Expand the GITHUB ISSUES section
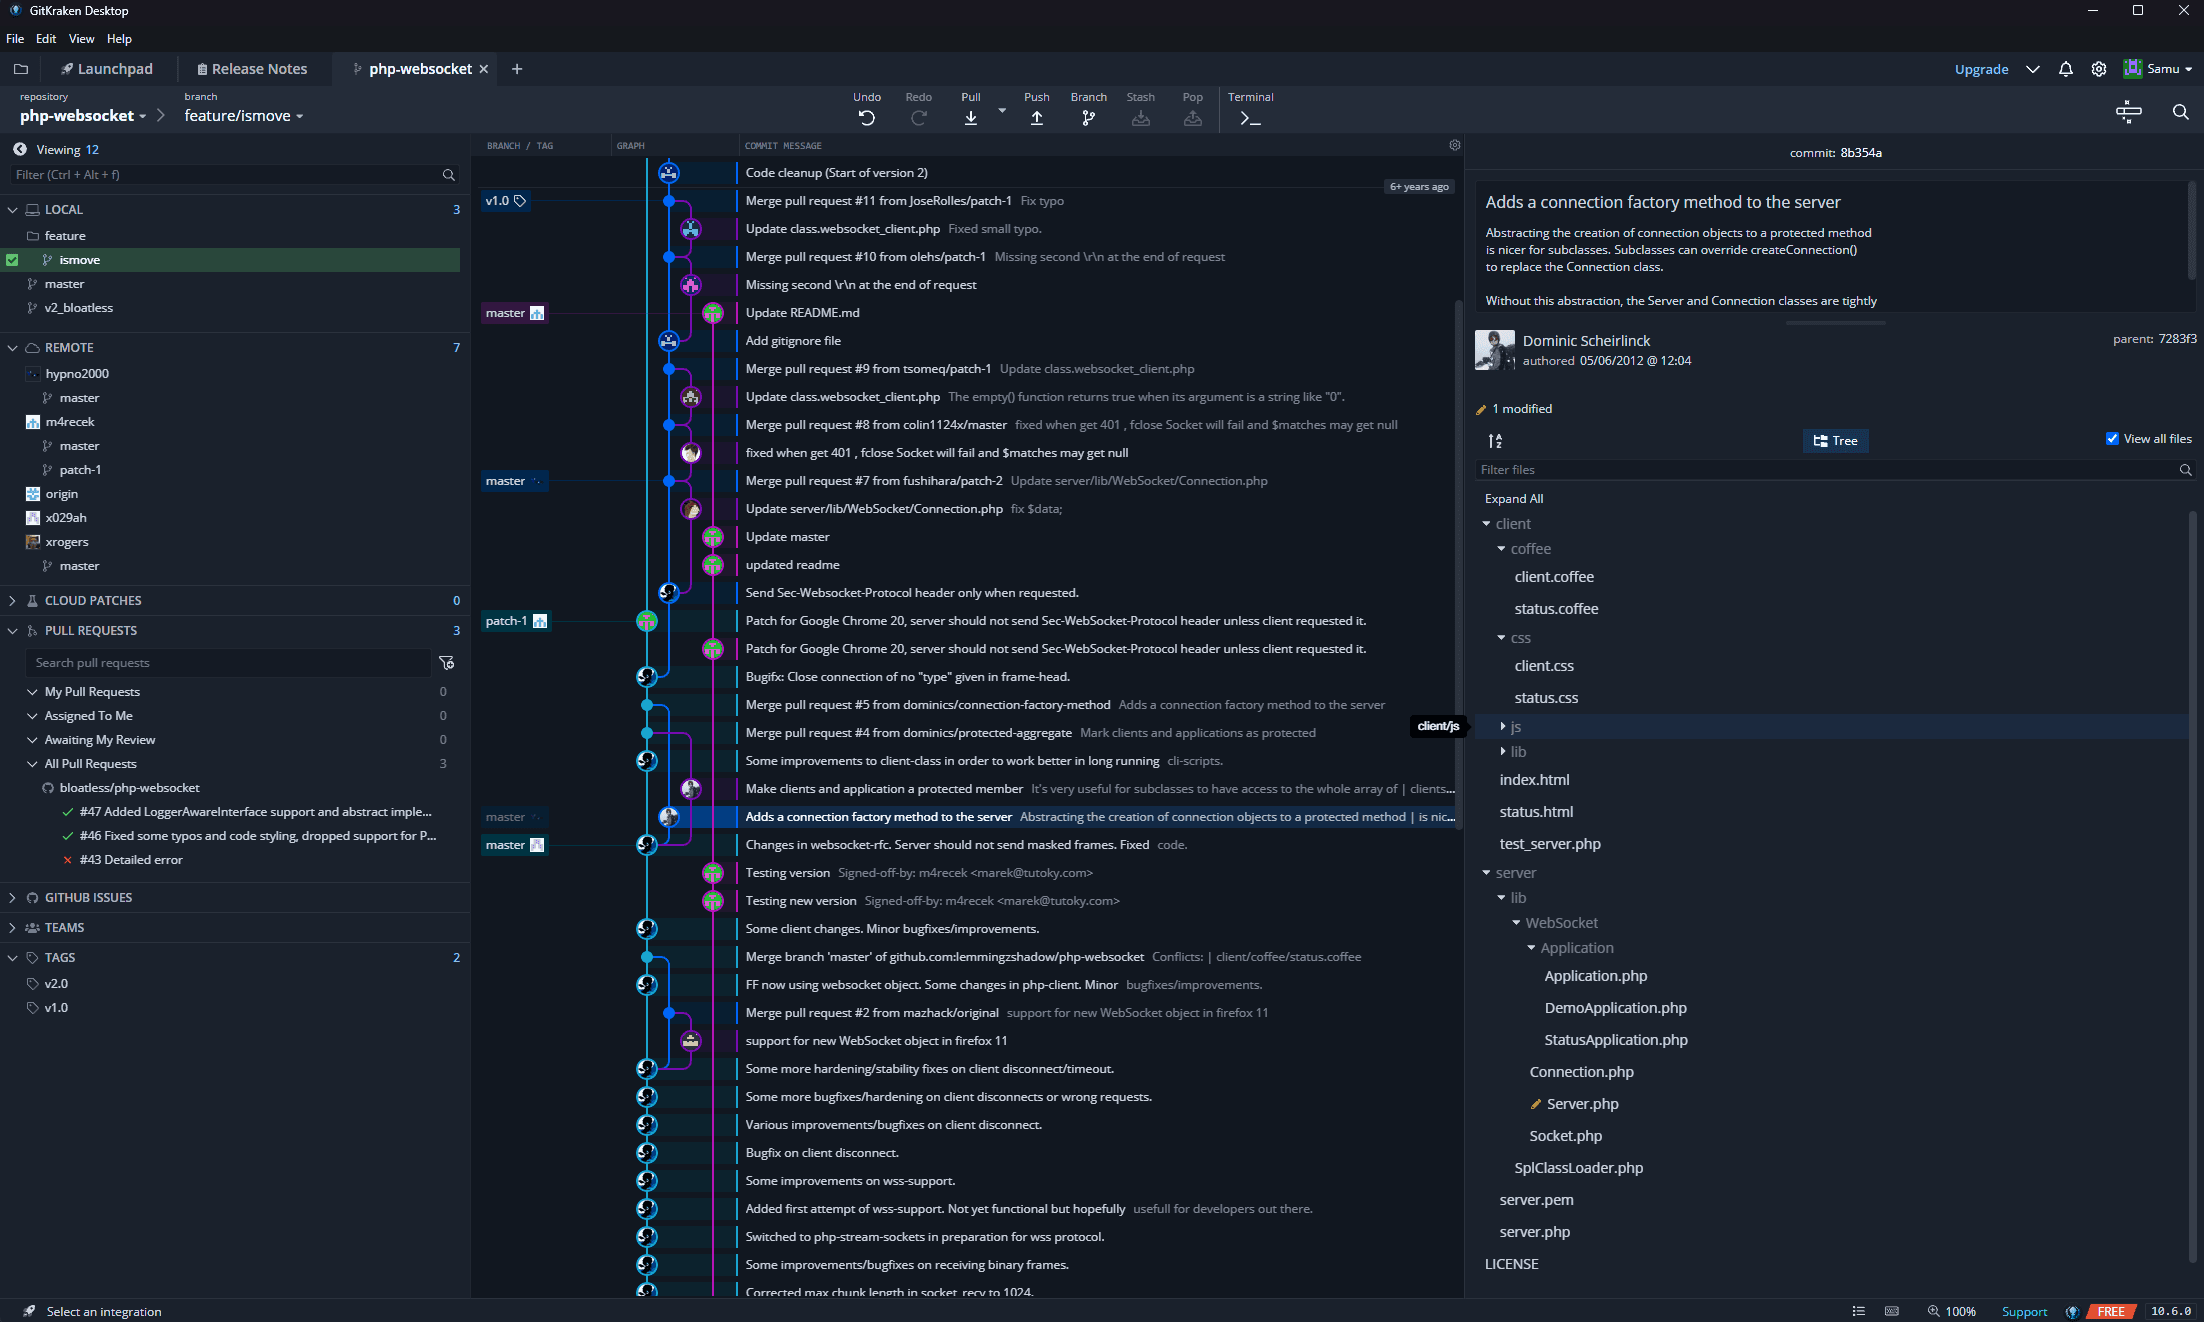 click(x=12, y=898)
